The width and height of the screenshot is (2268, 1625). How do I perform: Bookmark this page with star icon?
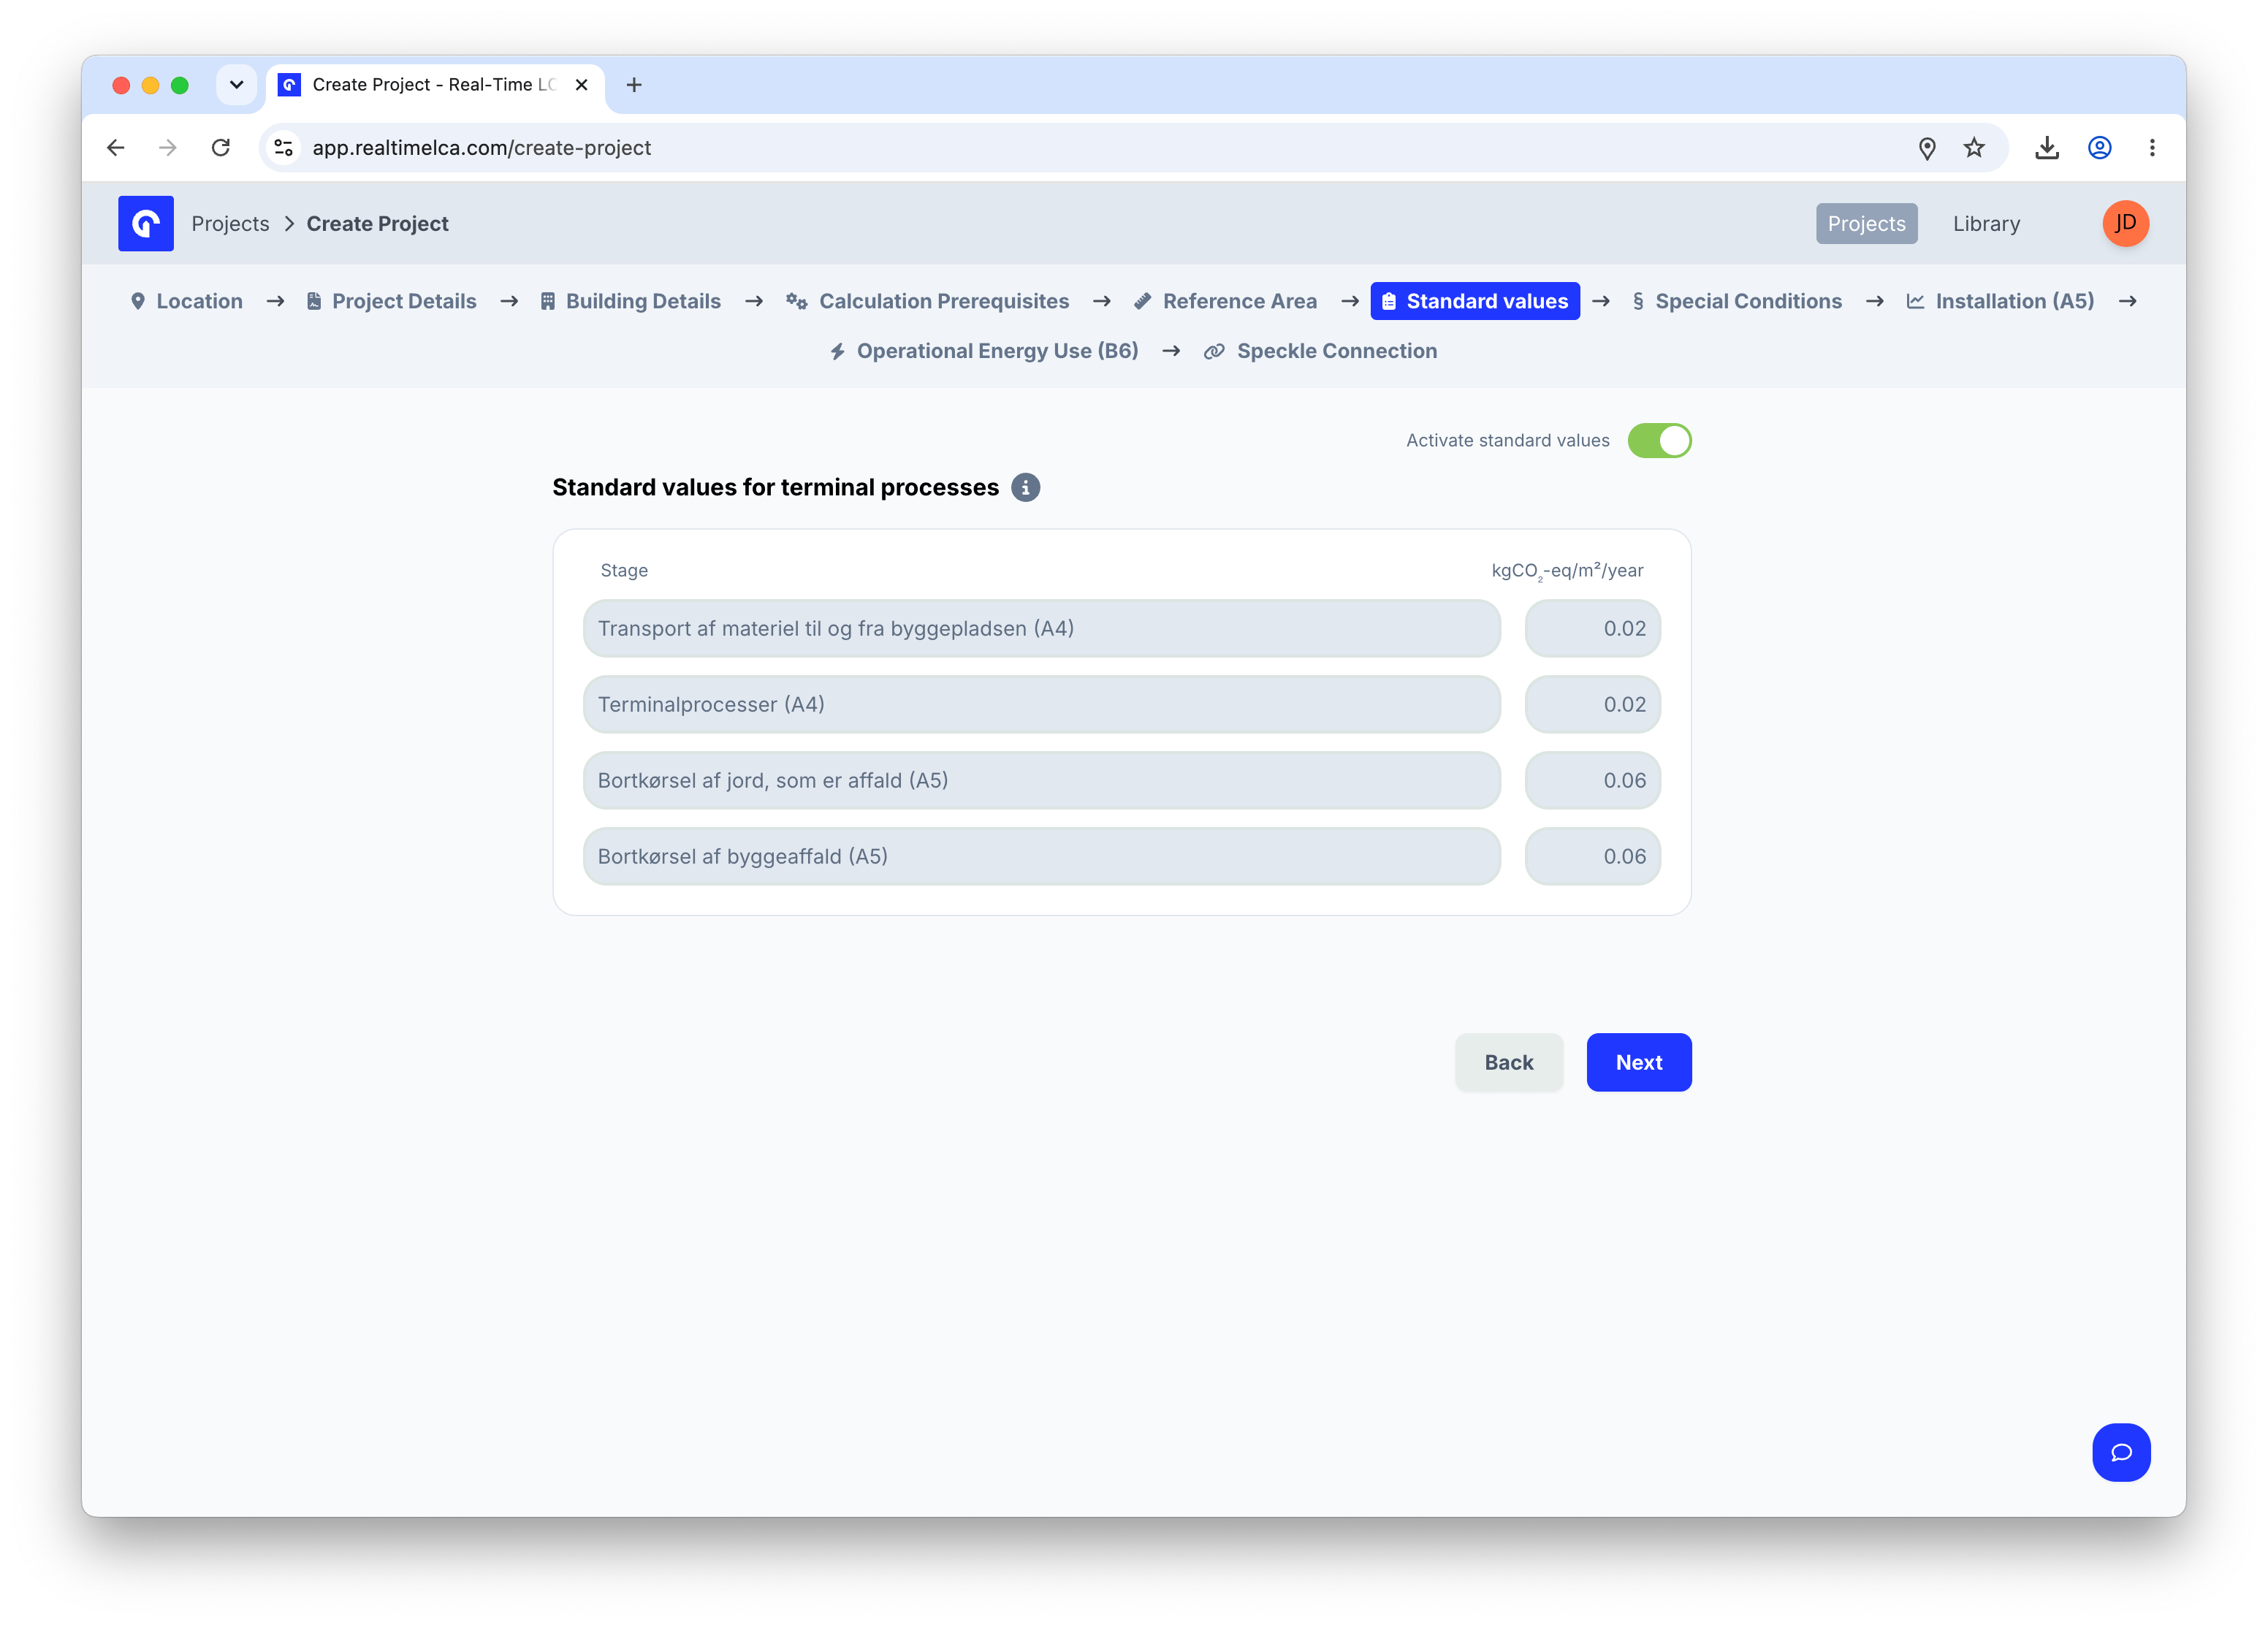coord(1974,148)
